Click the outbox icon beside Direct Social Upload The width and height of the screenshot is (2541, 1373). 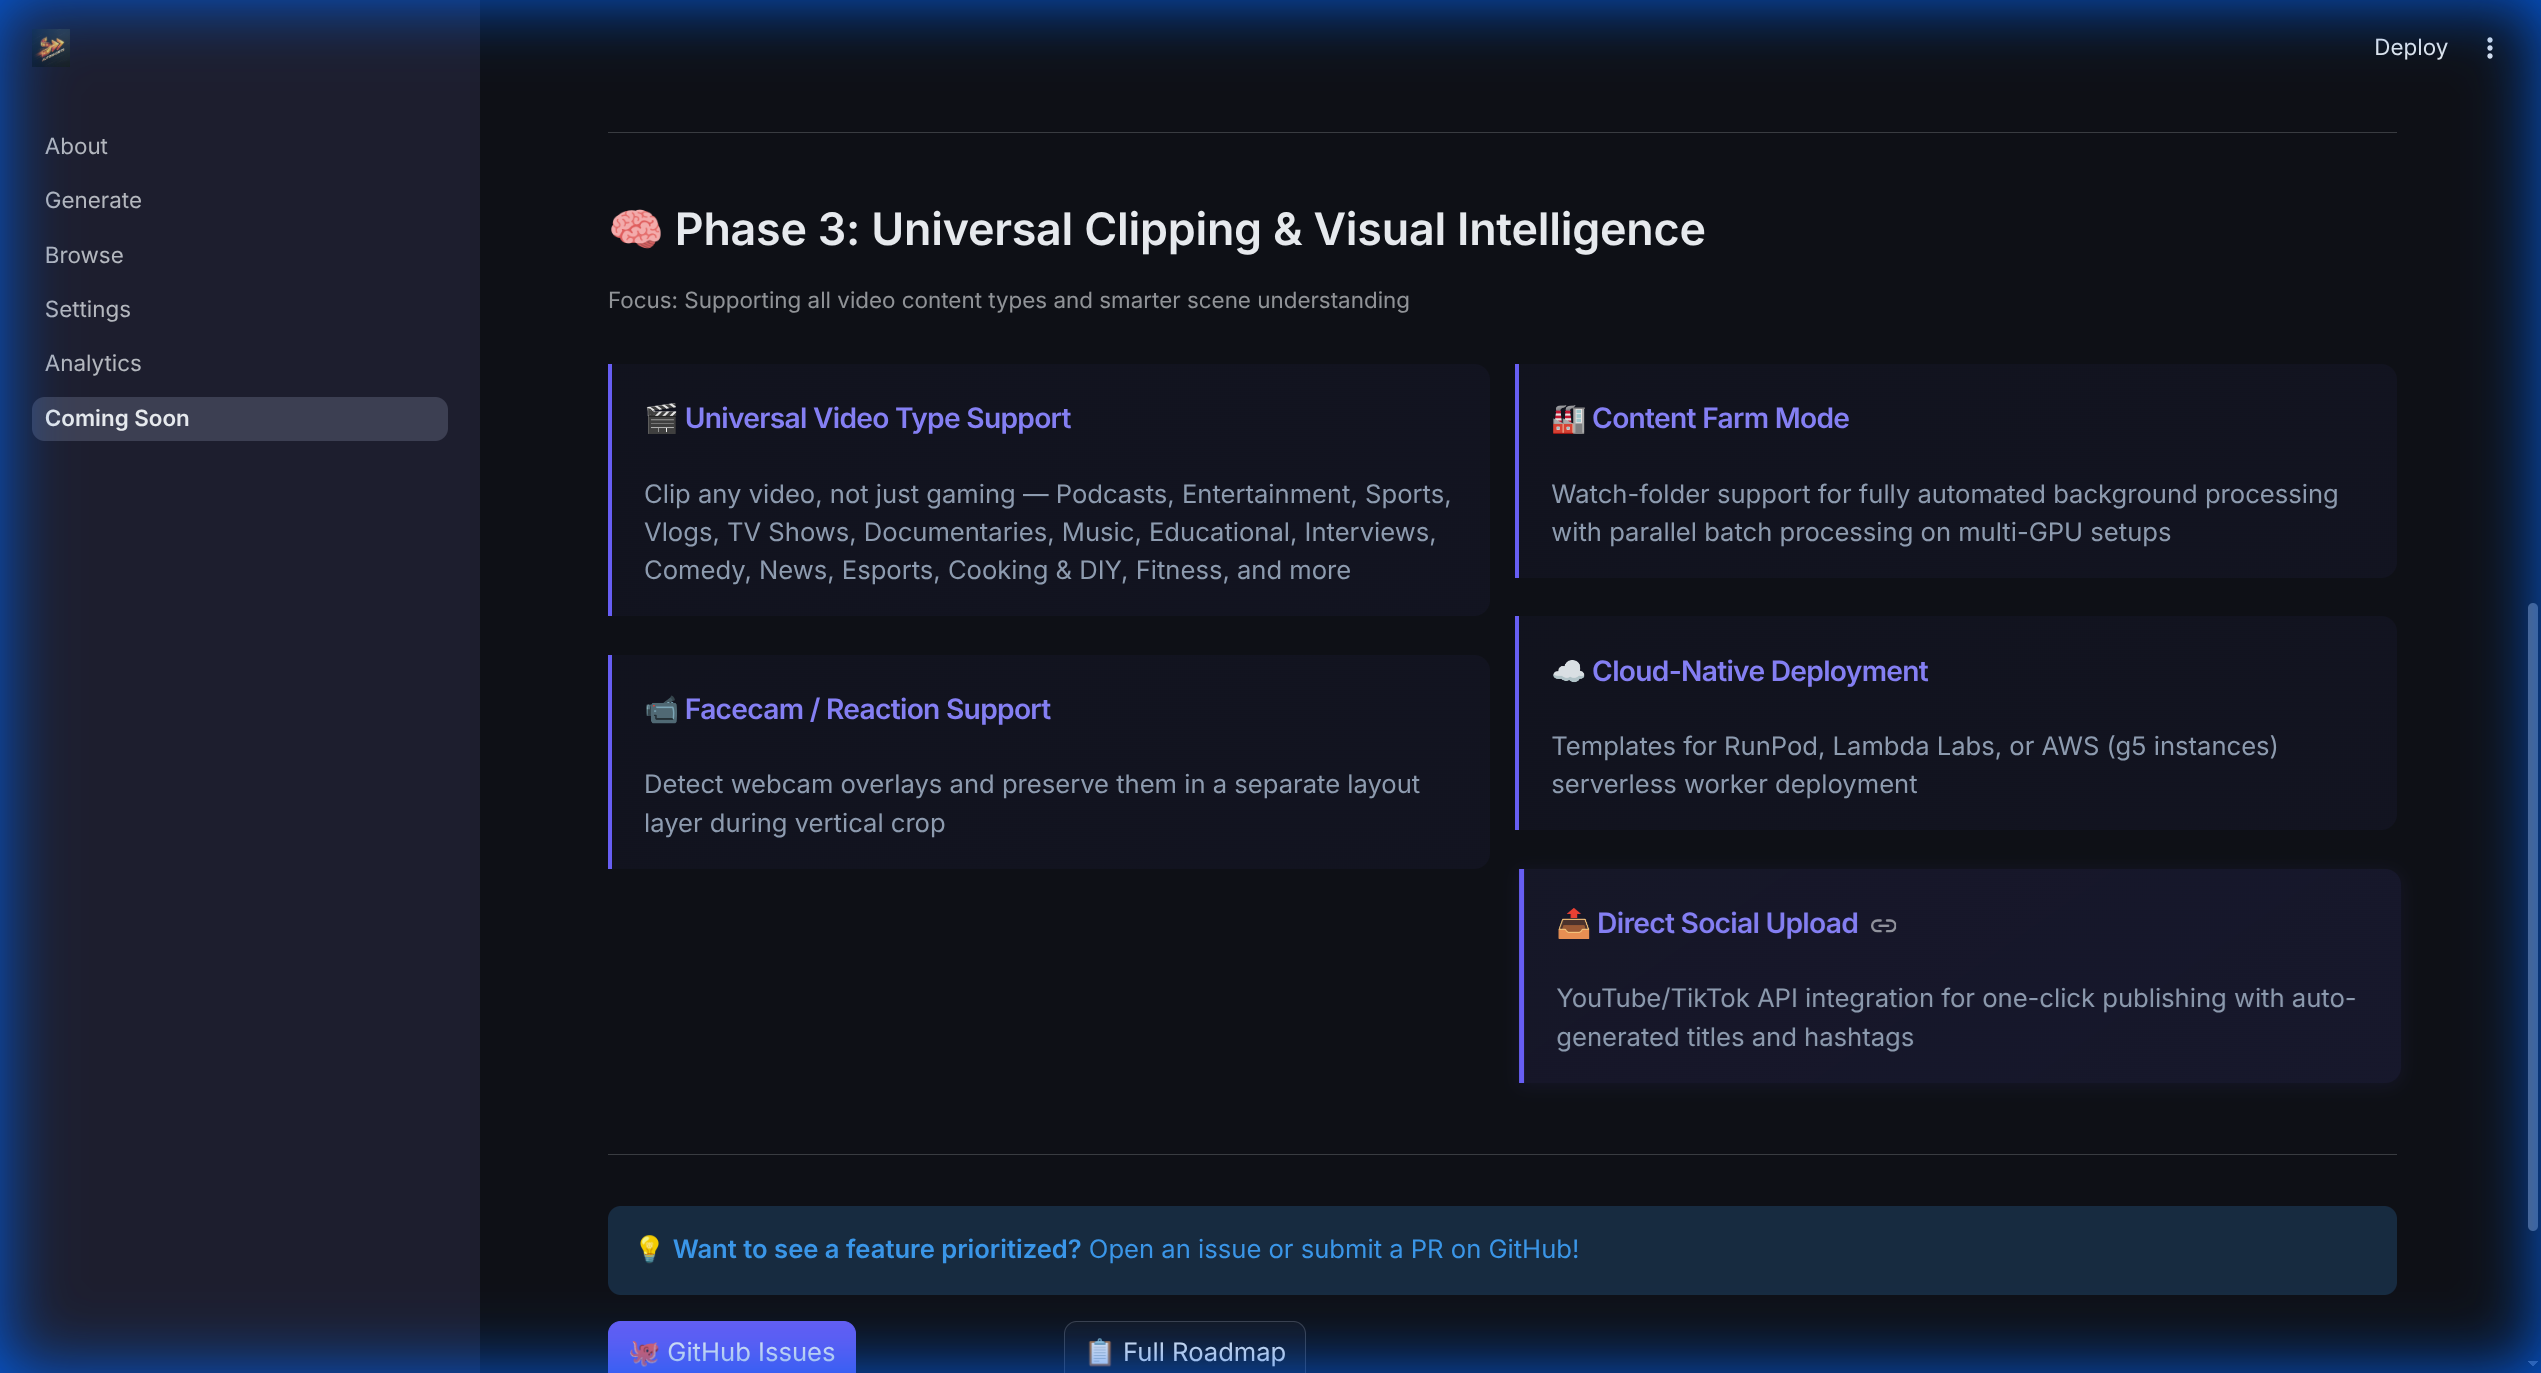(1572, 924)
